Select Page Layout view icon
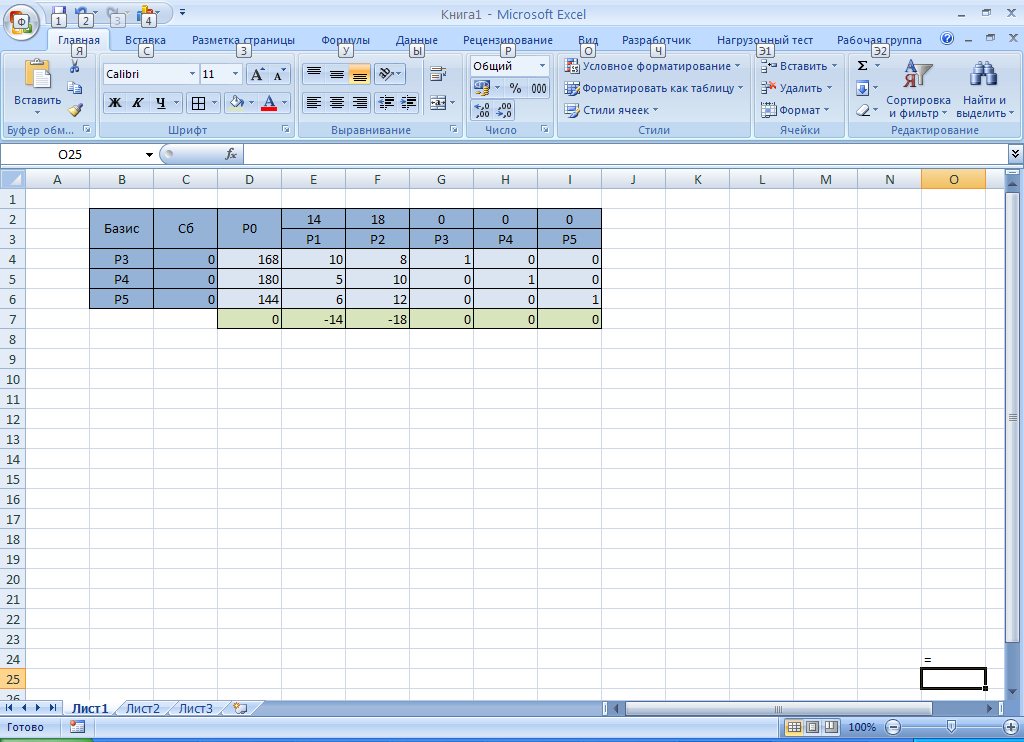Screen dimensions: 1024x742 point(812,727)
